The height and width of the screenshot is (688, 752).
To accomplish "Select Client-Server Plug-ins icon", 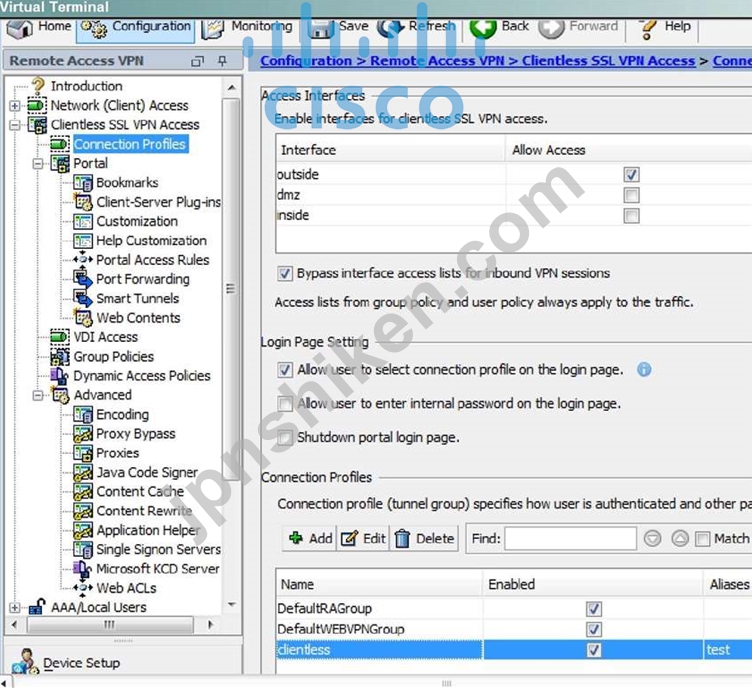I will tap(83, 202).
